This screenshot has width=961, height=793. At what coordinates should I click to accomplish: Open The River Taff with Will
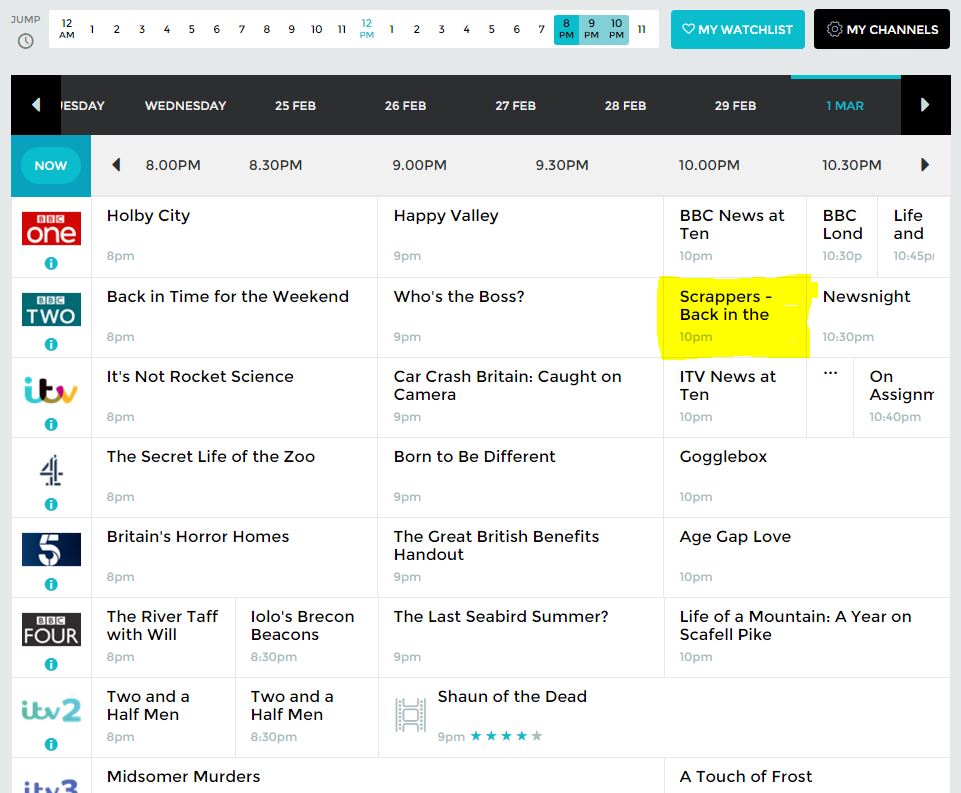pos(163,638)
